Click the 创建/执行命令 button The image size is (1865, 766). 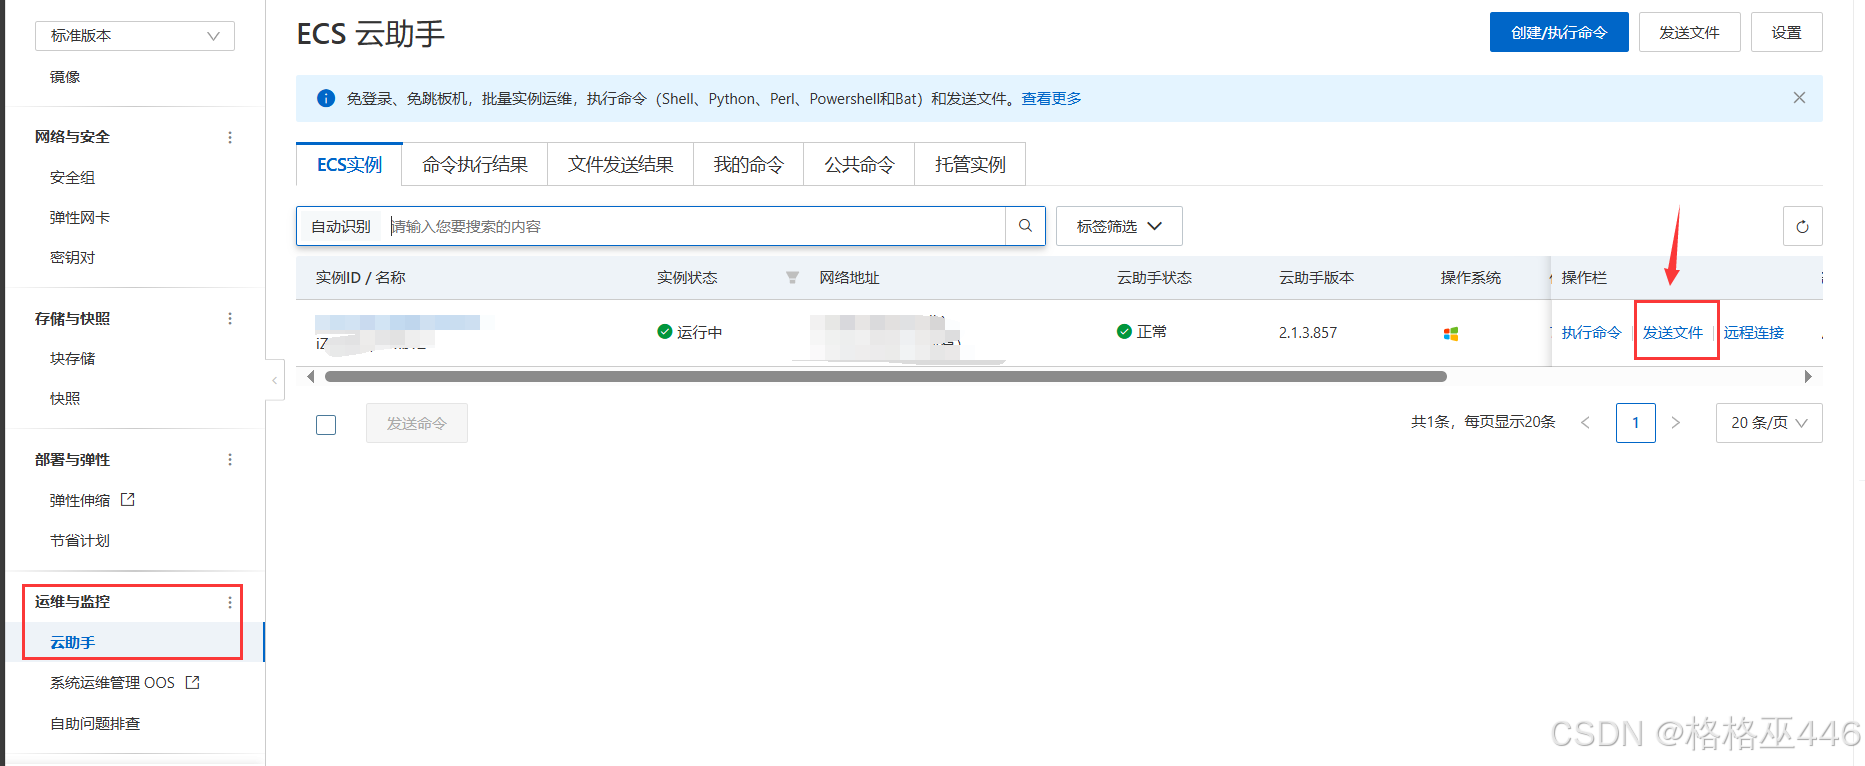1559,32
